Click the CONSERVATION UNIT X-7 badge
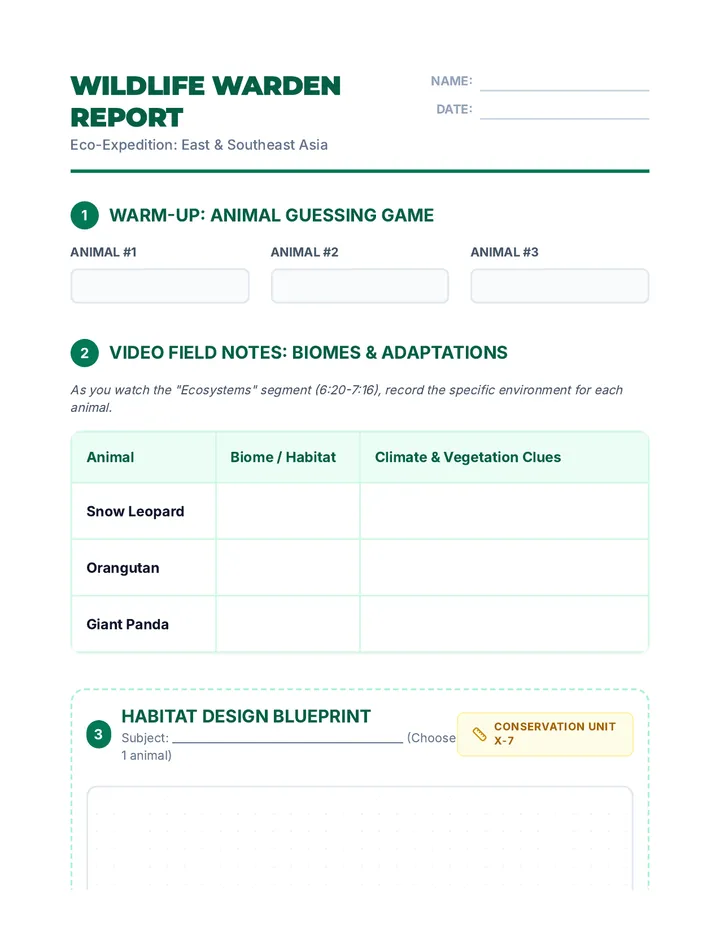This screenshot has width=720, height=932. 545,734
